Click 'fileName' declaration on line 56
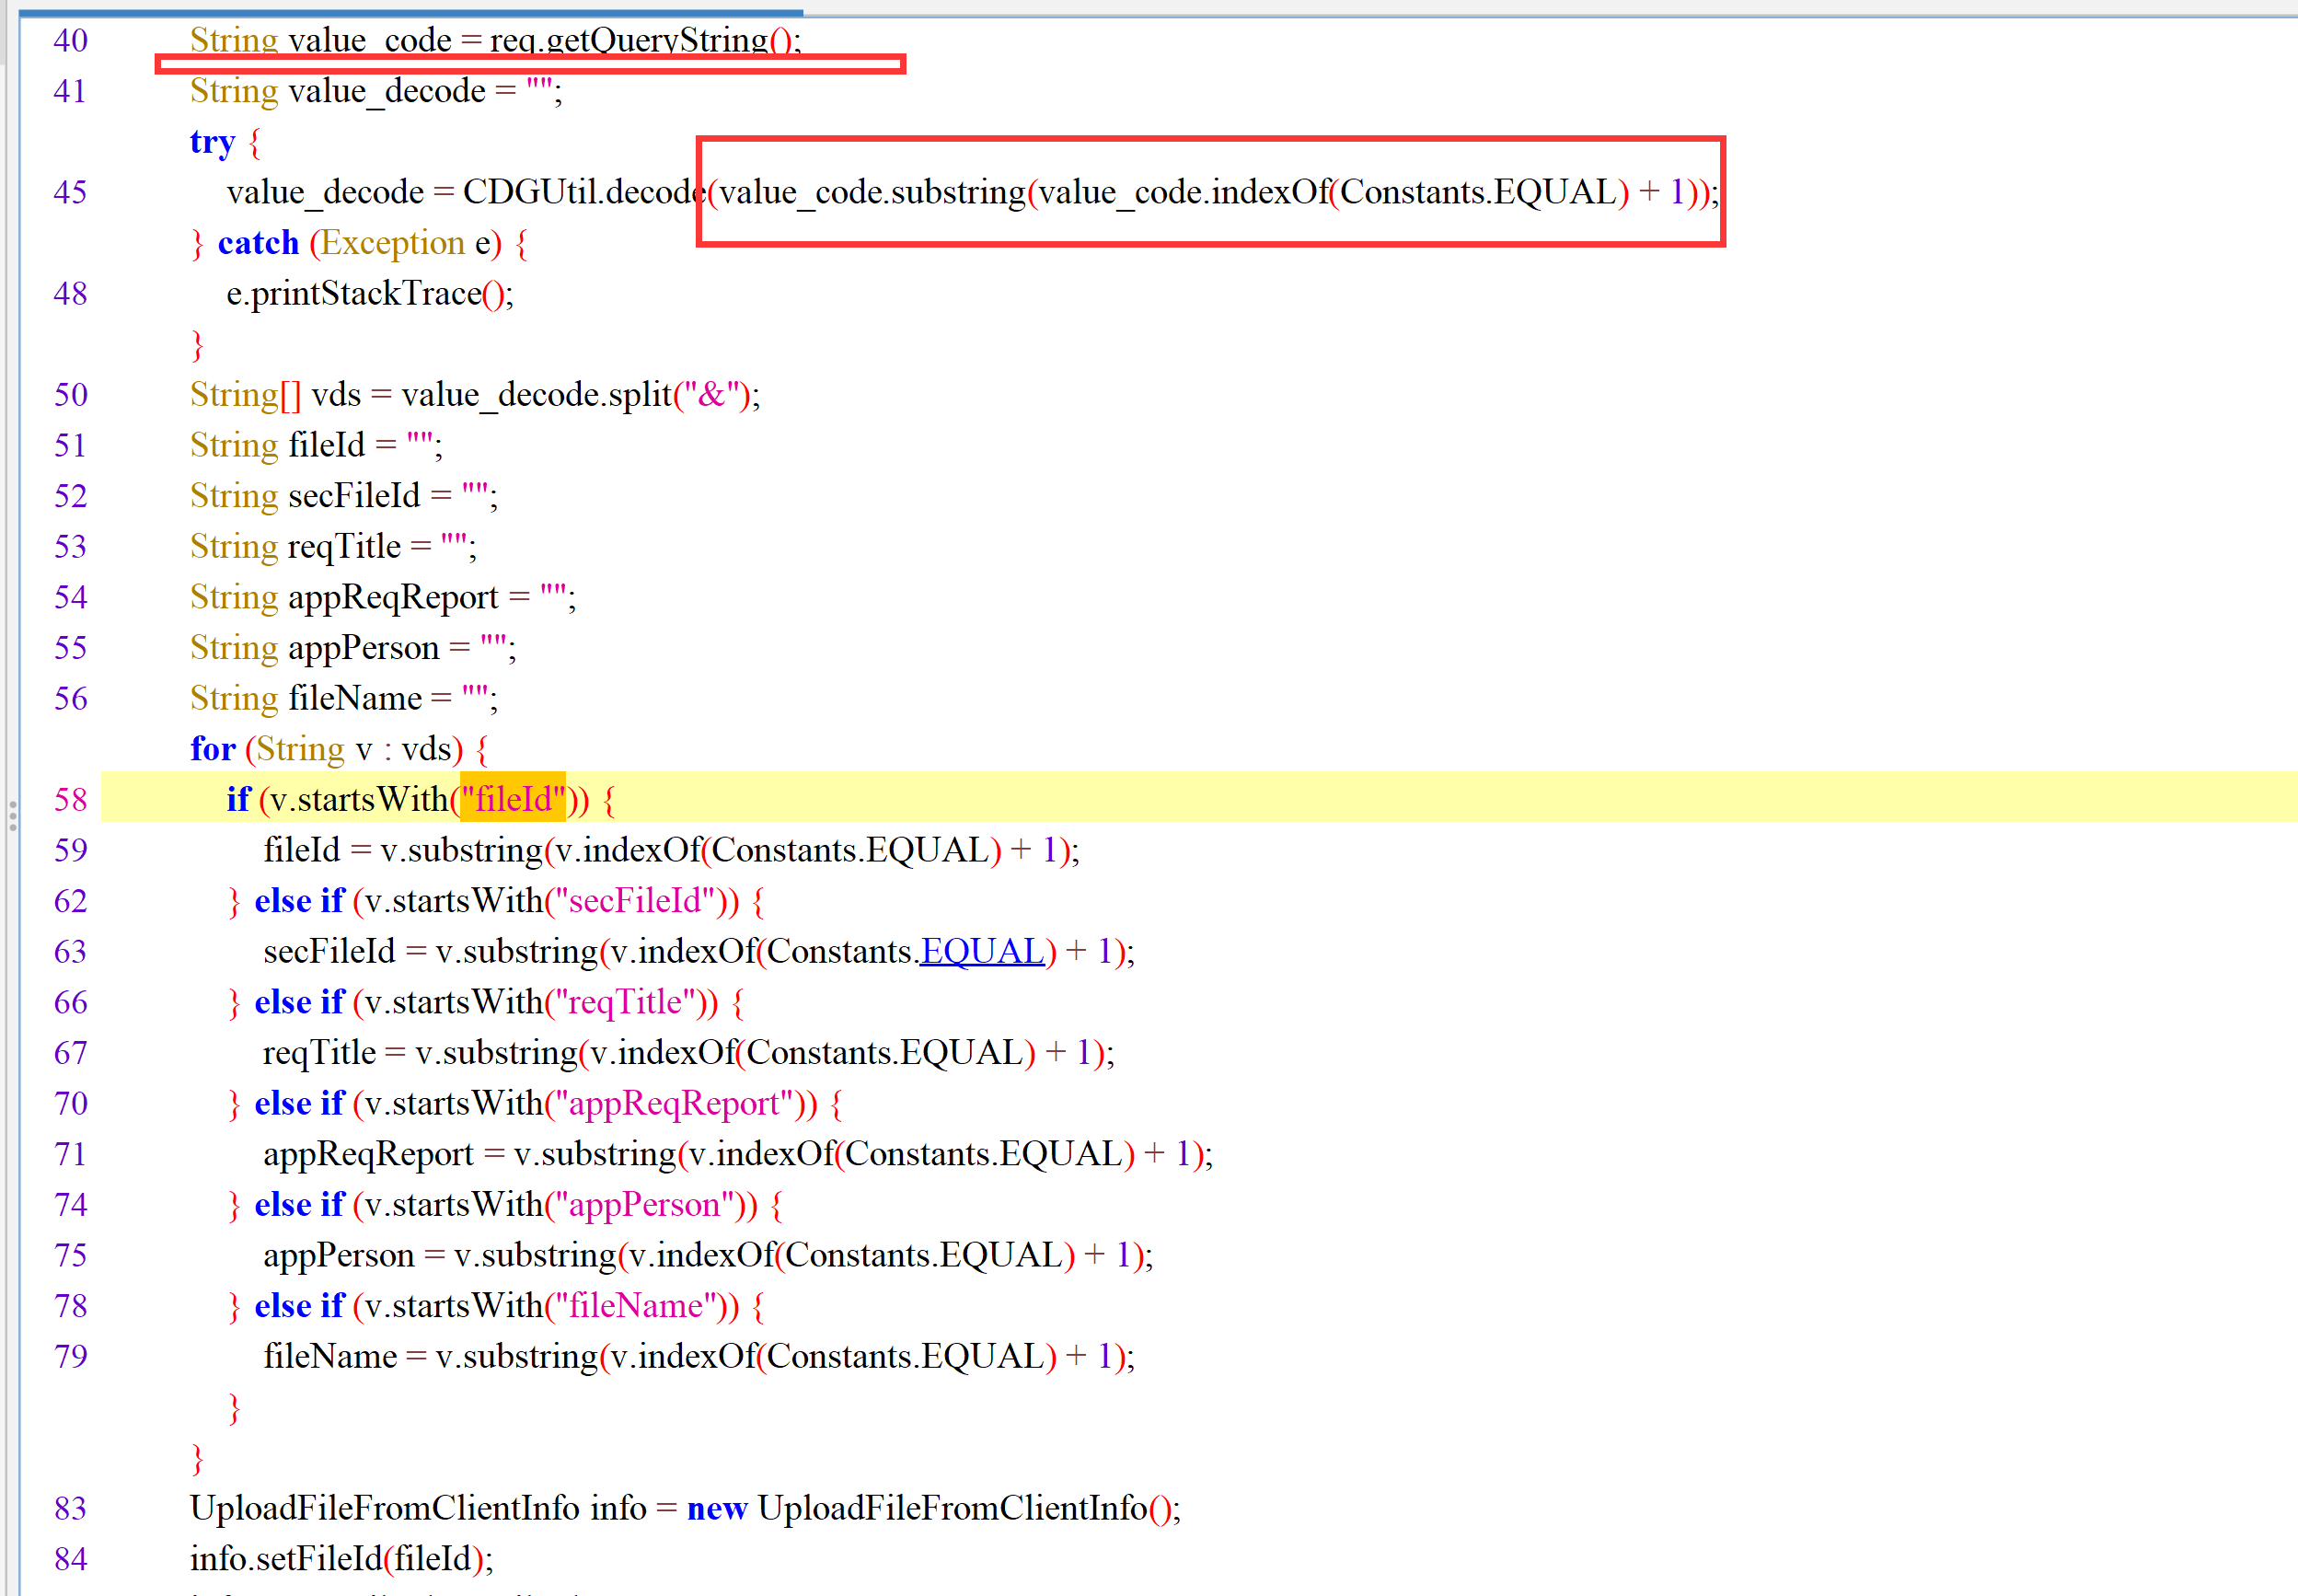The image size is (2298, 1596). (x=355, y=699)
